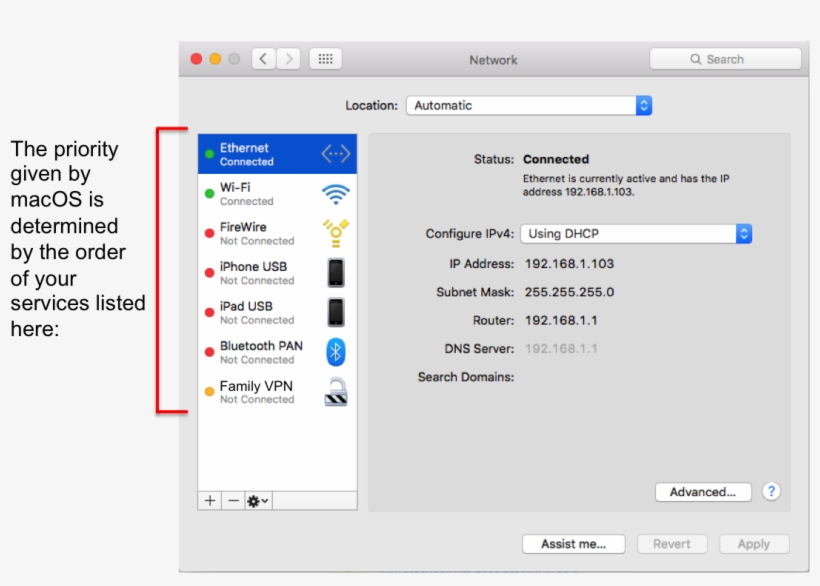Click the iPhone USB device icon

[336, 272]
